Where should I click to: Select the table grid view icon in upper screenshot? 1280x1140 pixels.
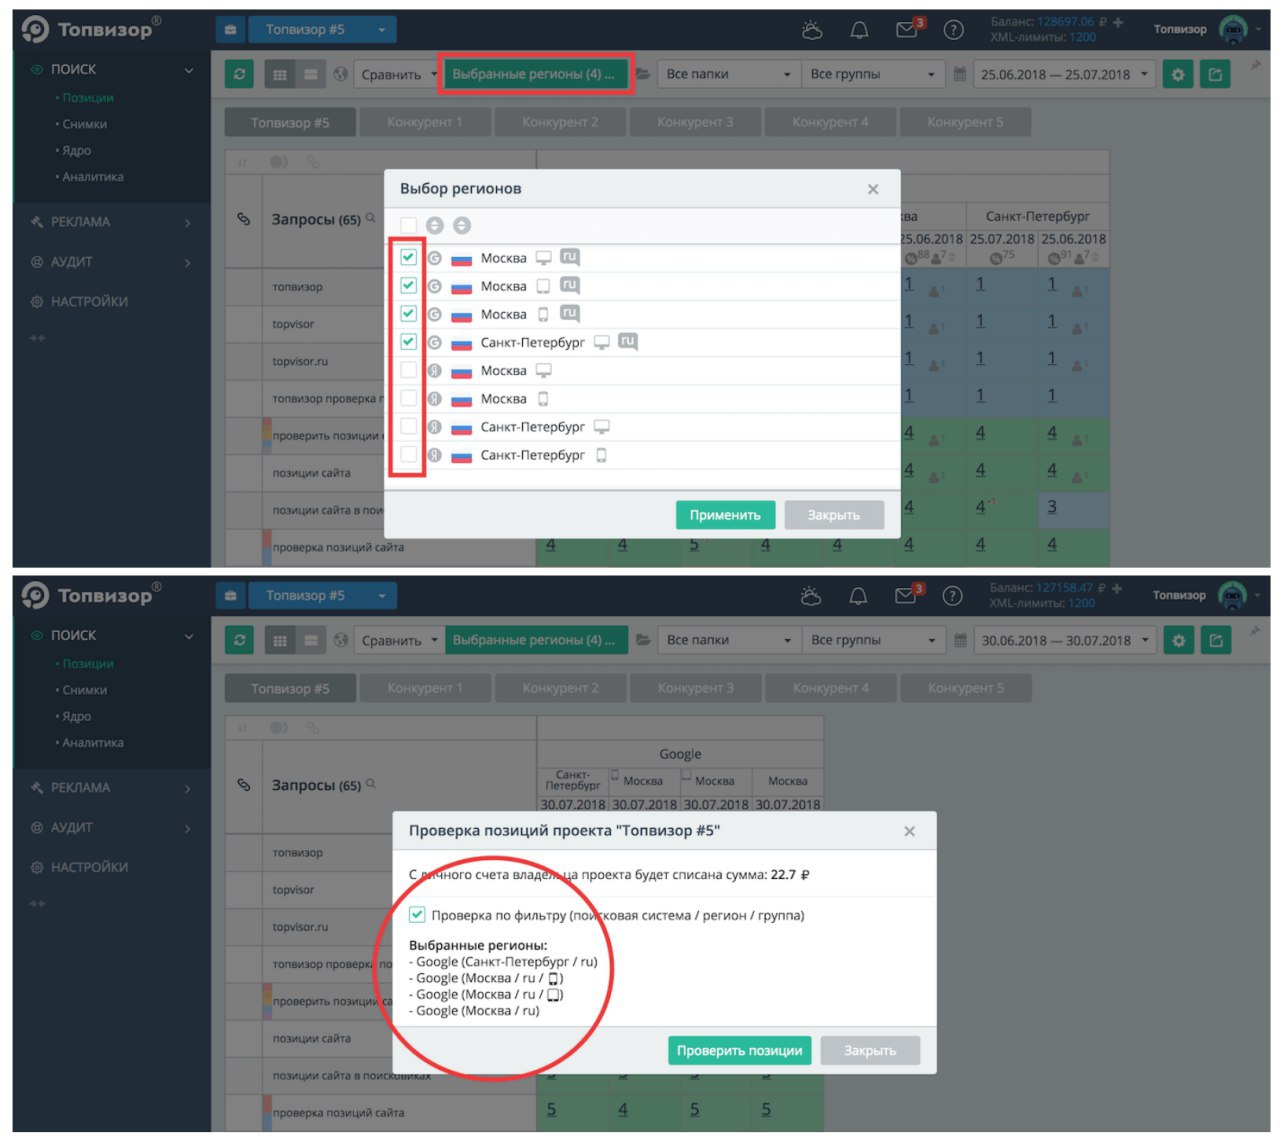tap(280, 74)
